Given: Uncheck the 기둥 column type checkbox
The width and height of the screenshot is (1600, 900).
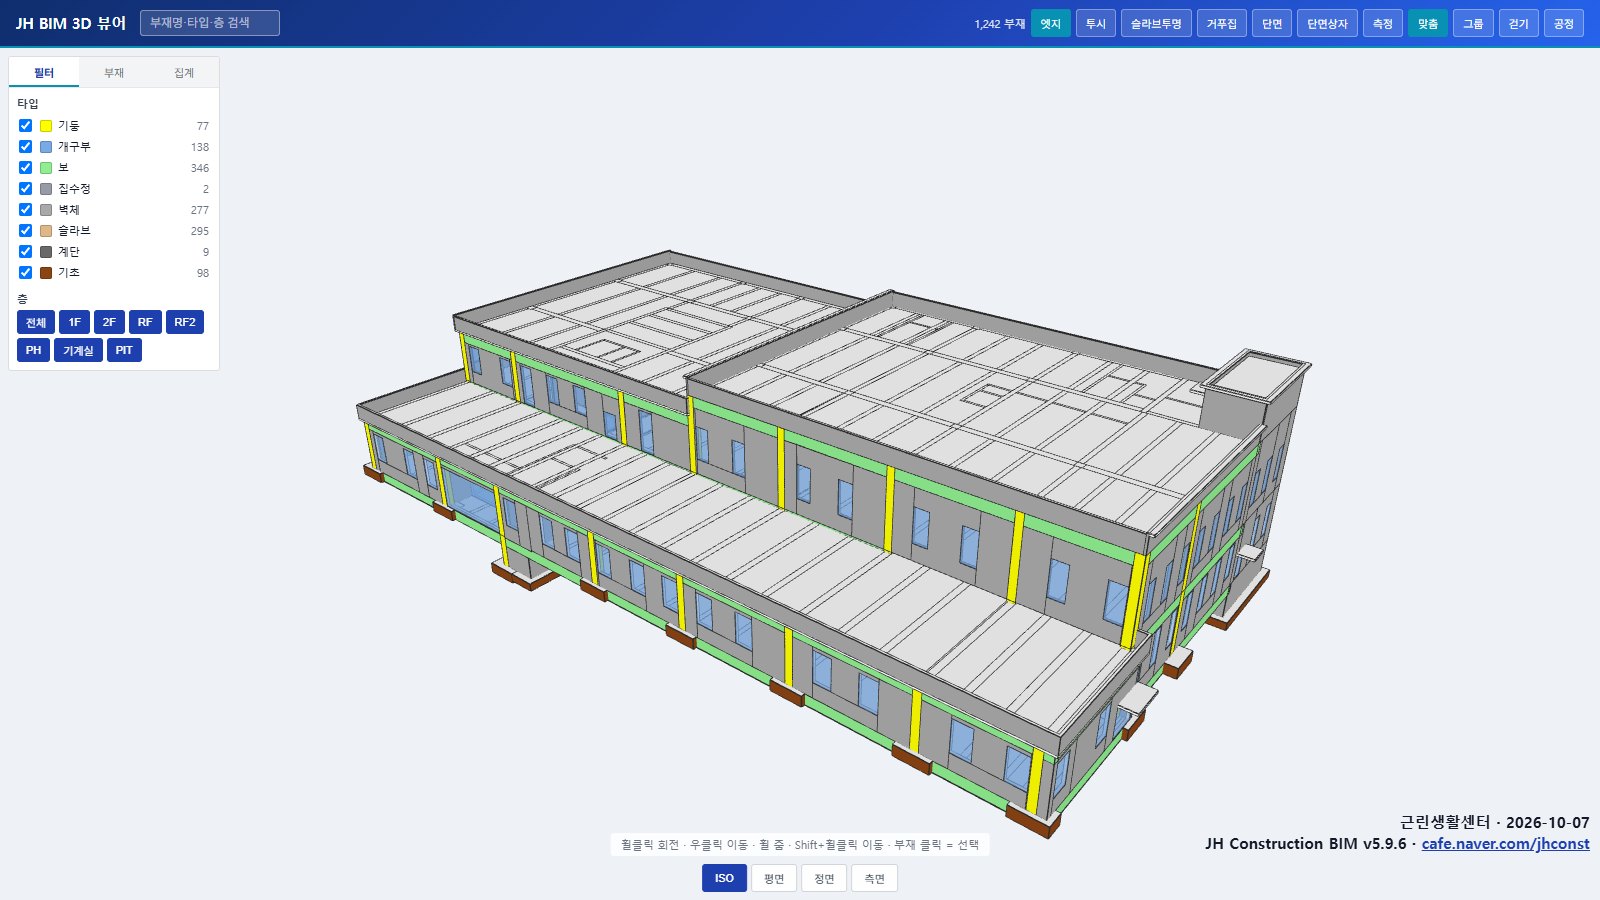Looking at the screenshot, I should pyautogui.click(x=26, y=125).
